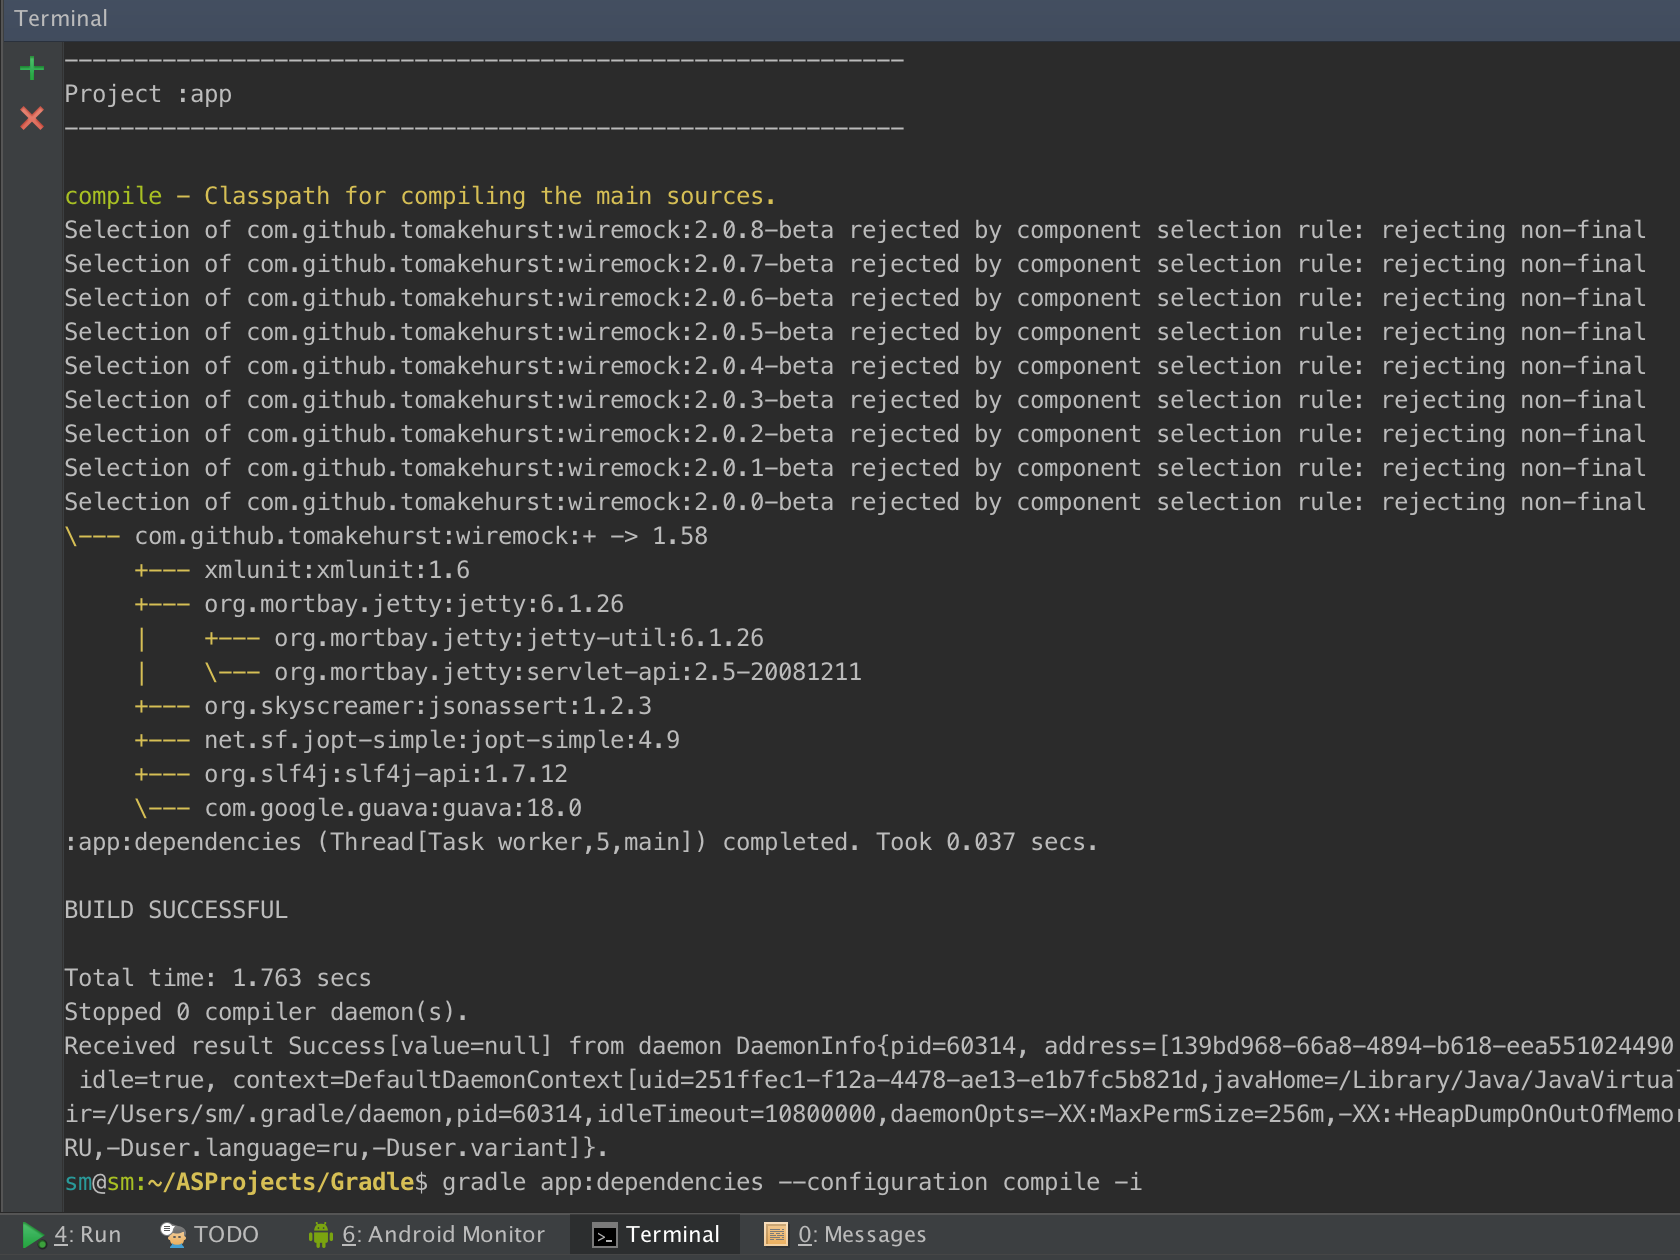Click the wiremock:2.0.8-beta rejected line
The width and height of the screenshot is (1680, 1260).
coord(855,230)
